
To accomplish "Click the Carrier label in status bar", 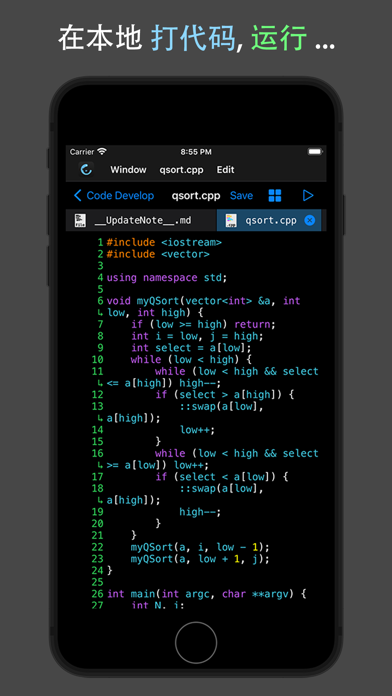I will pyautogui.click(x=82, y=152).
